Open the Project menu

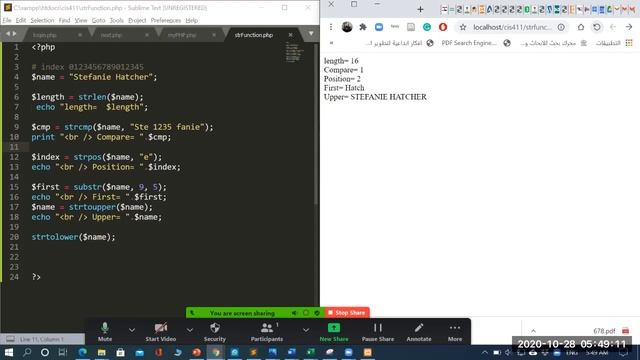pyautogui.click(x=137, y=20)
